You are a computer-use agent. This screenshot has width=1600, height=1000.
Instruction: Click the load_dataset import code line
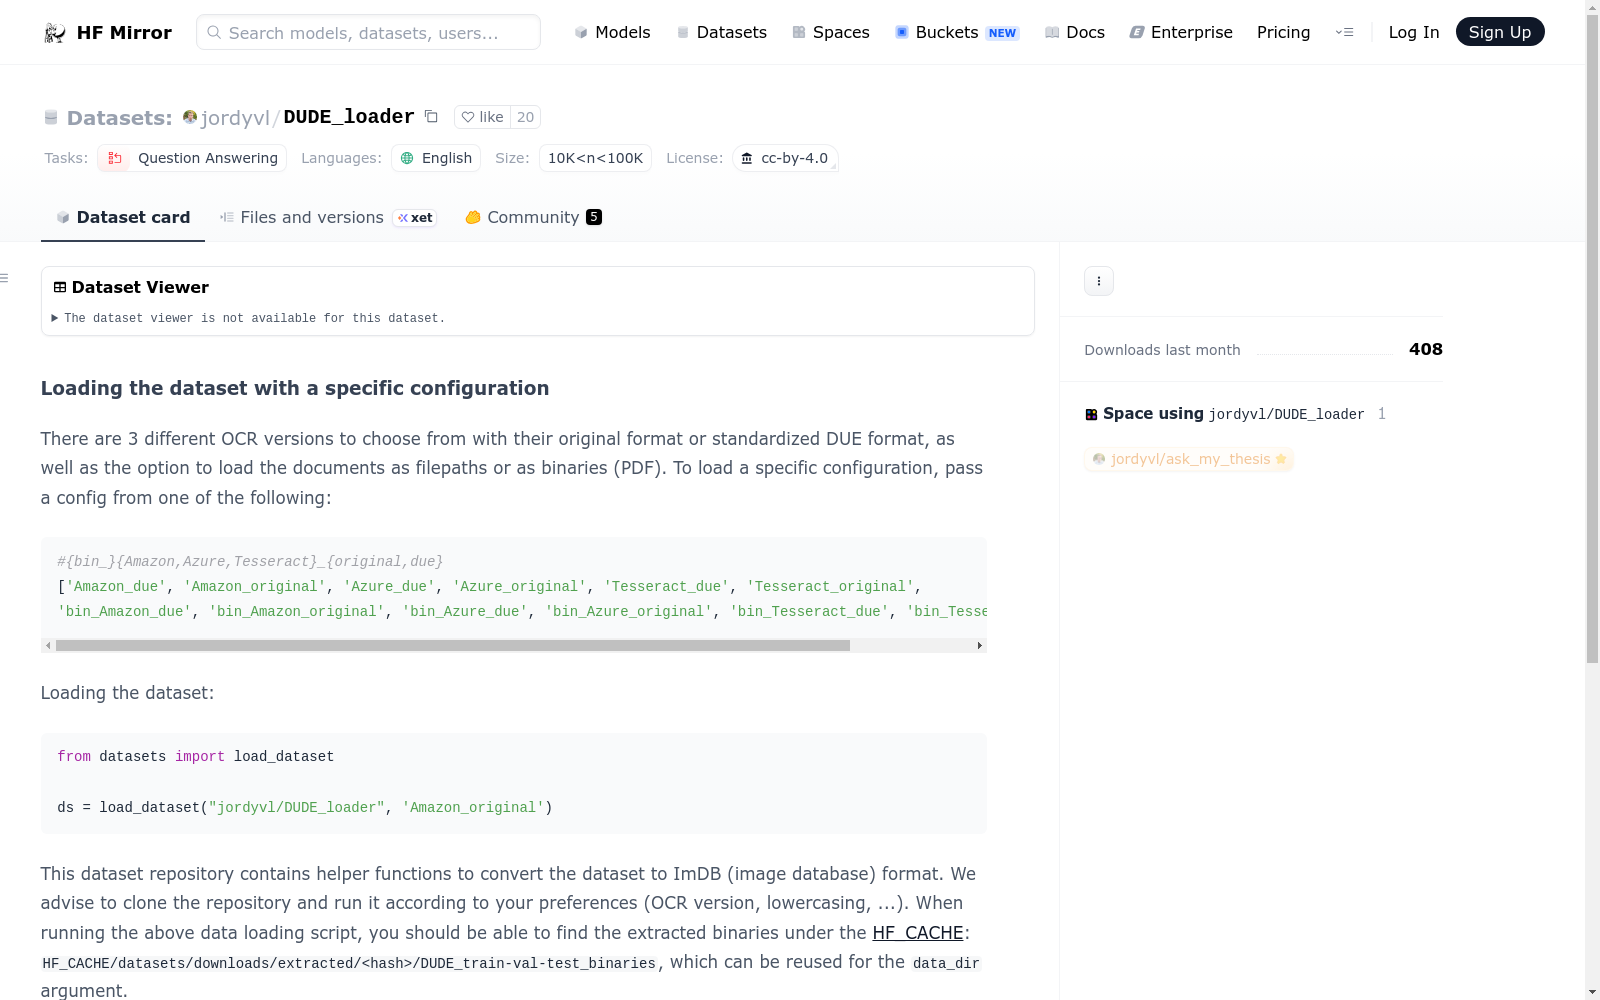coord(196,757)
